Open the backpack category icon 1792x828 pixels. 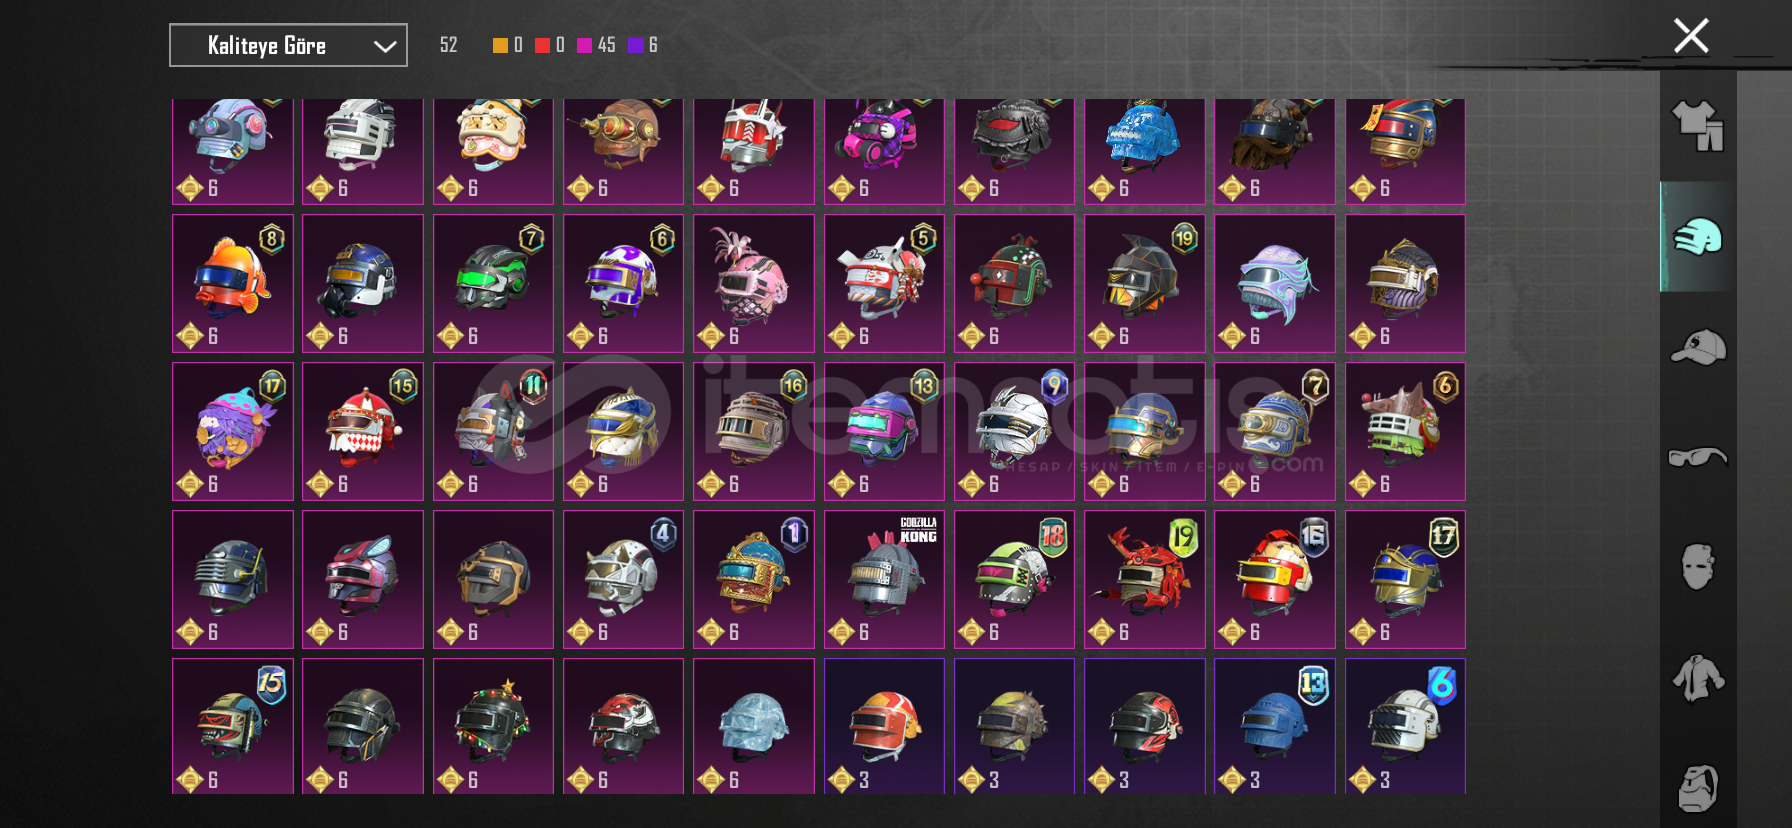1698,789
